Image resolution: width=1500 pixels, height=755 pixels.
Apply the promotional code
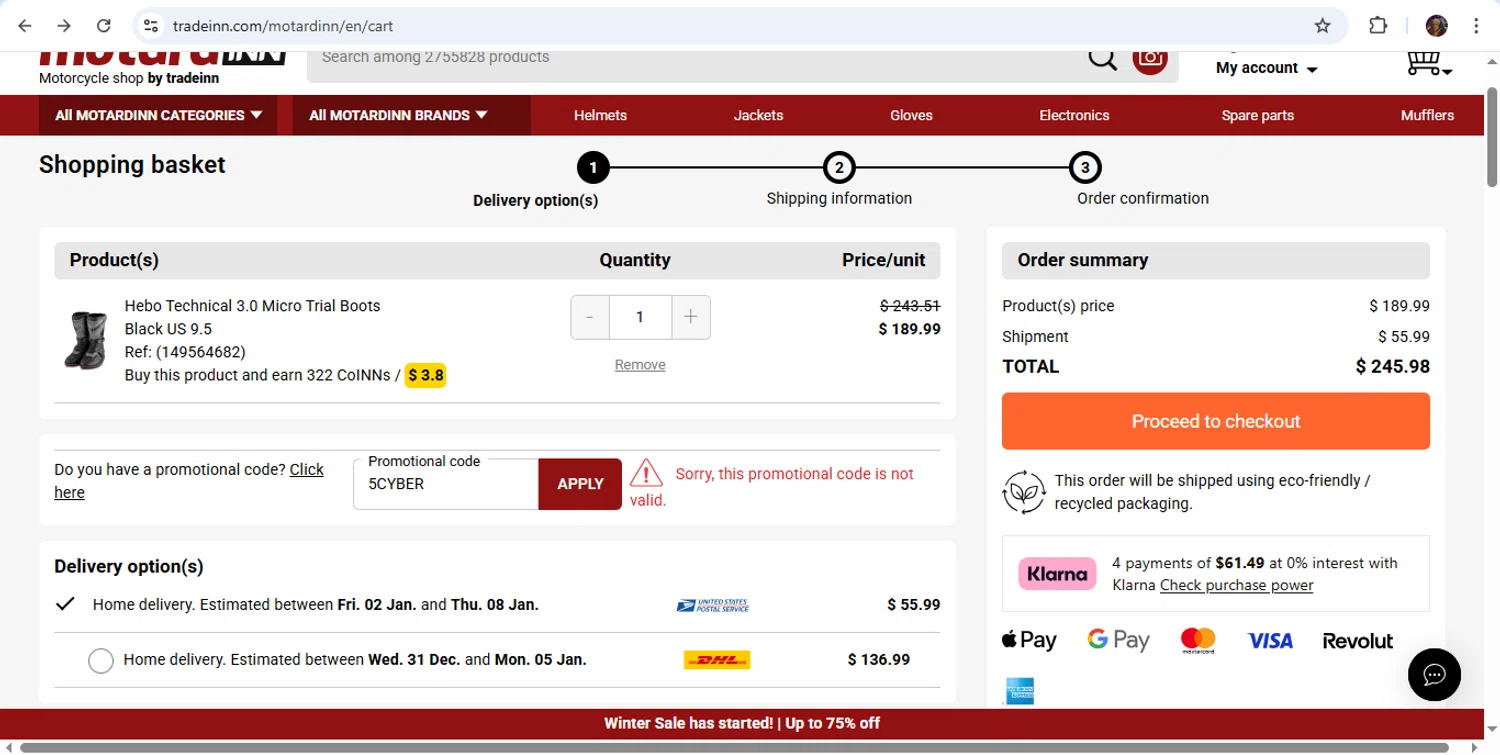(580, 484)
